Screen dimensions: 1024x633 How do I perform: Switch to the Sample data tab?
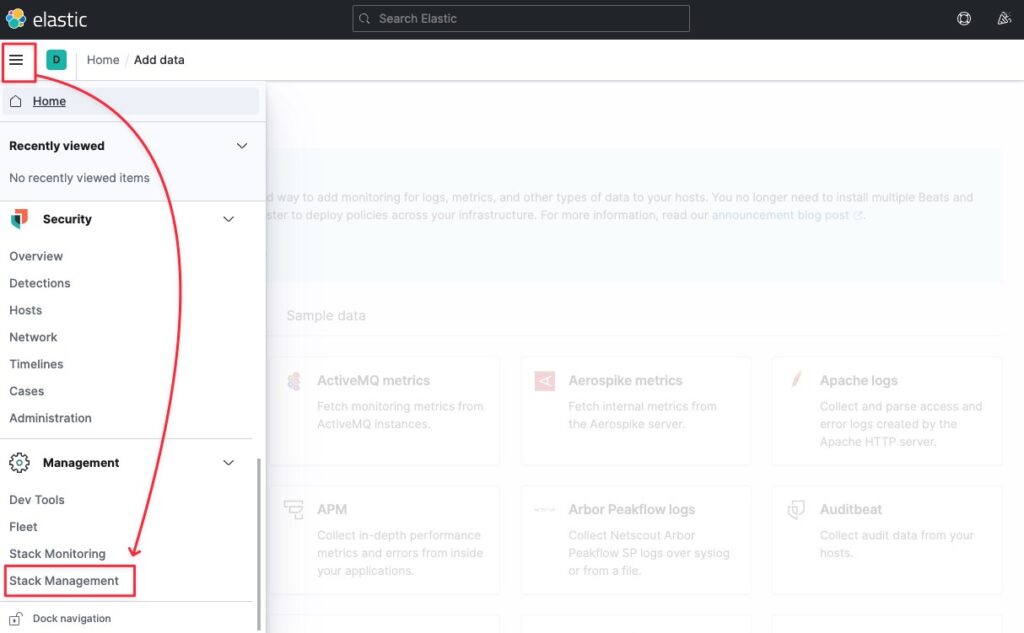[326, 316]
